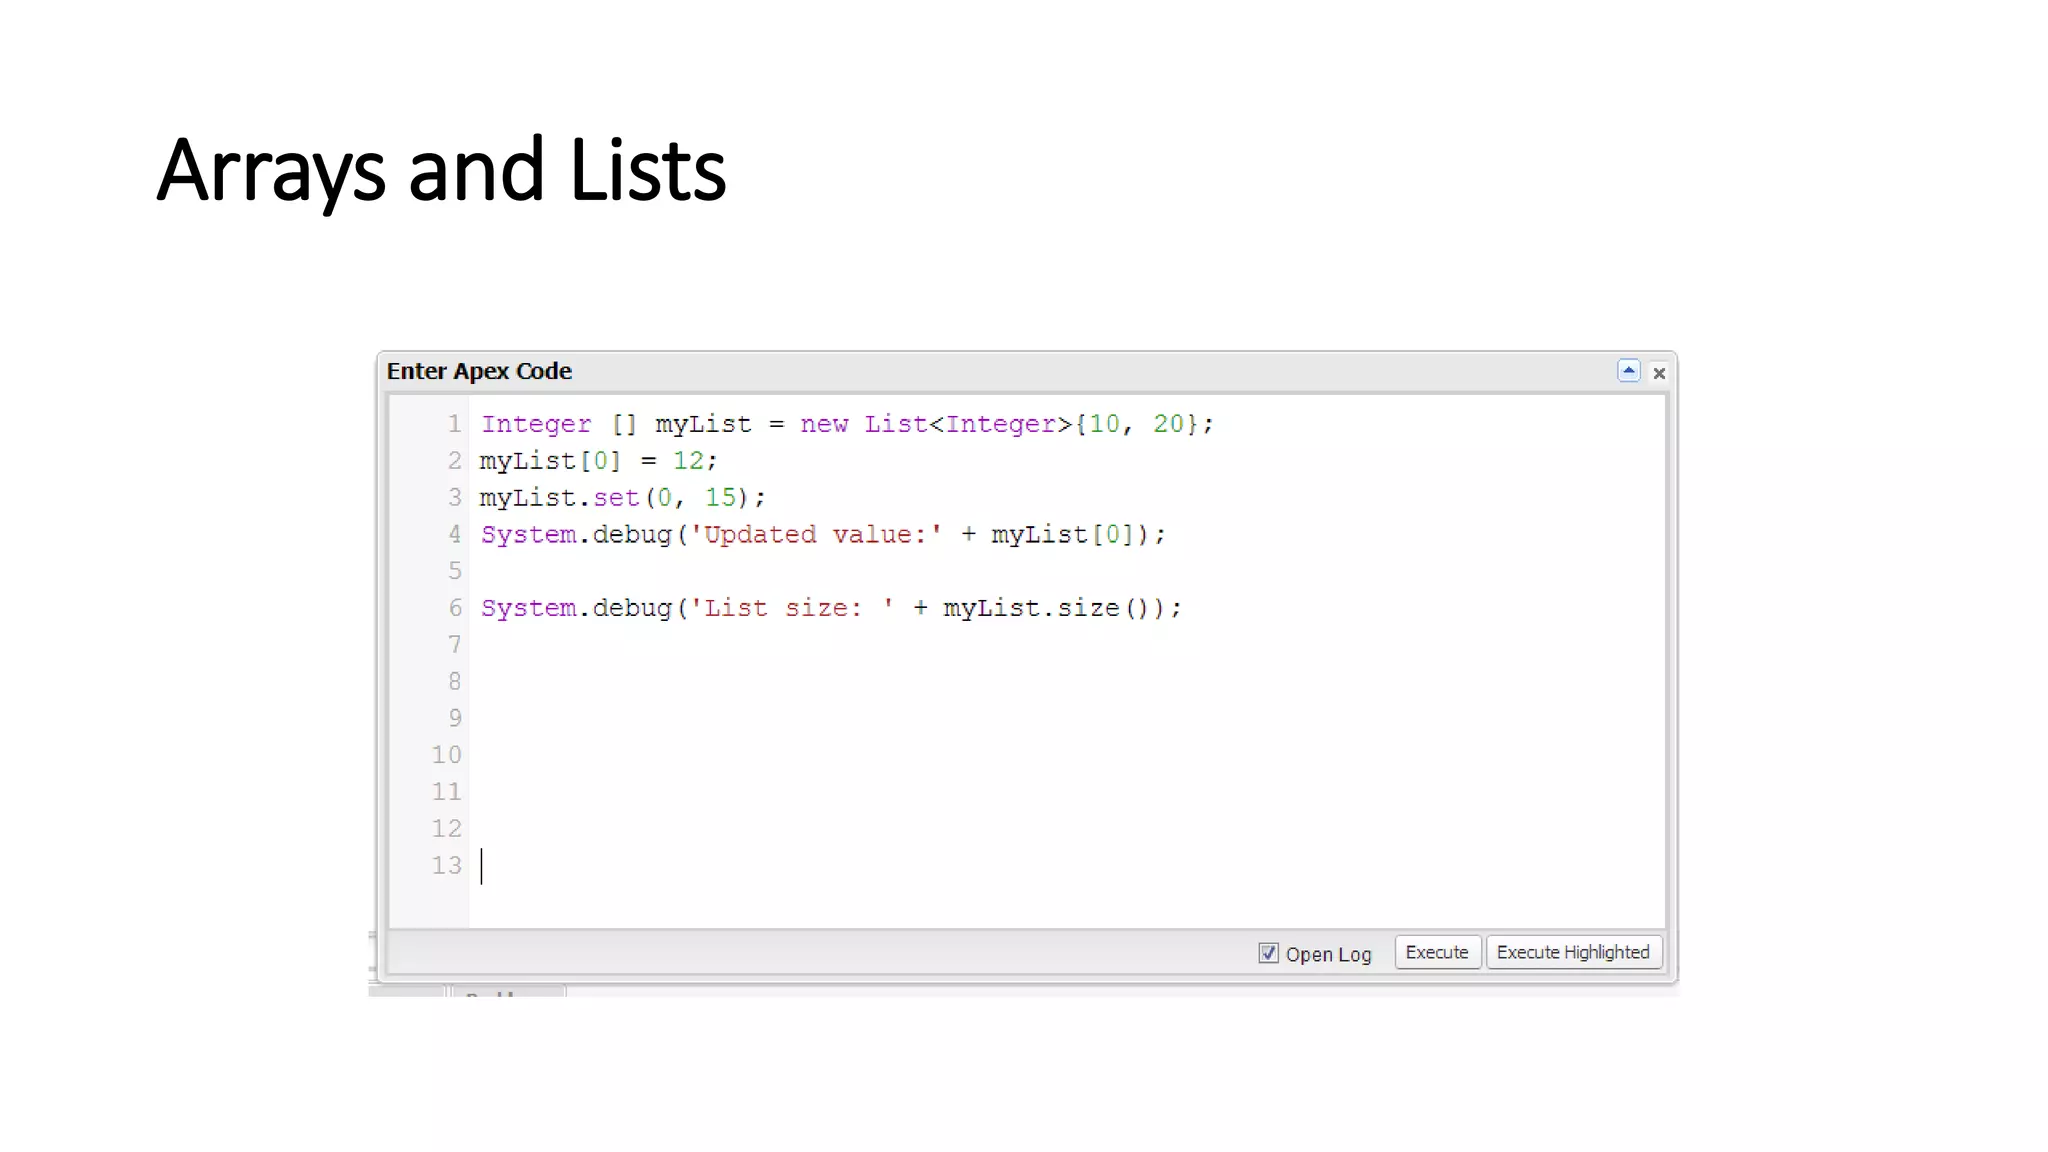
Task: Click the 'Enter Apex Code' title bar text
Action: (479, 371)
